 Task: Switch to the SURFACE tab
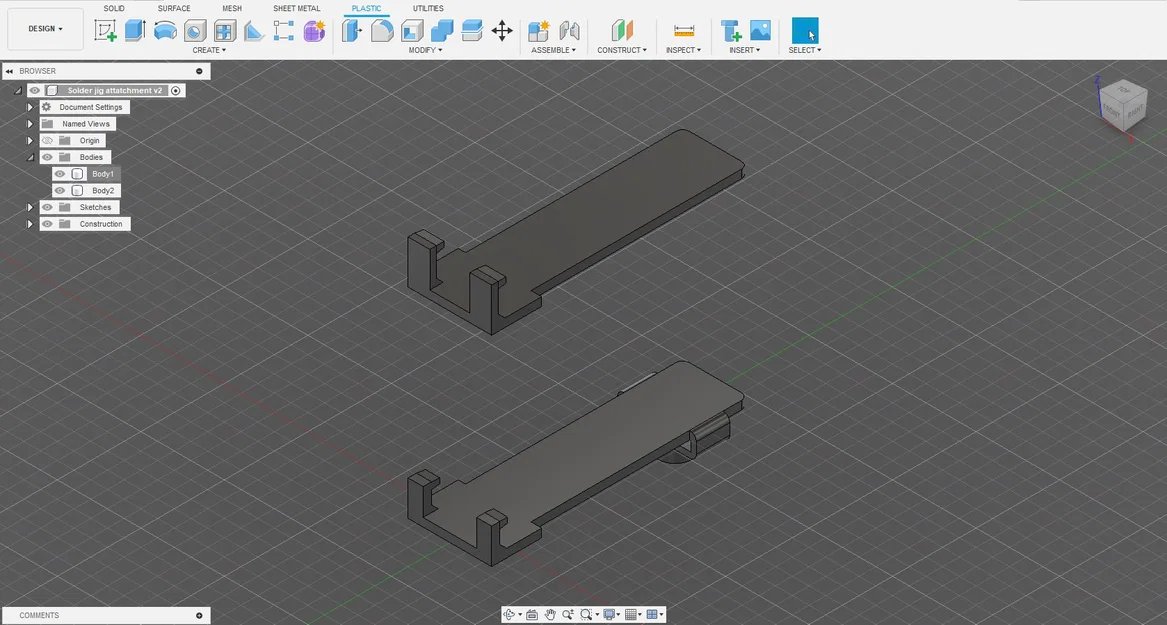(x=173, y=8)
